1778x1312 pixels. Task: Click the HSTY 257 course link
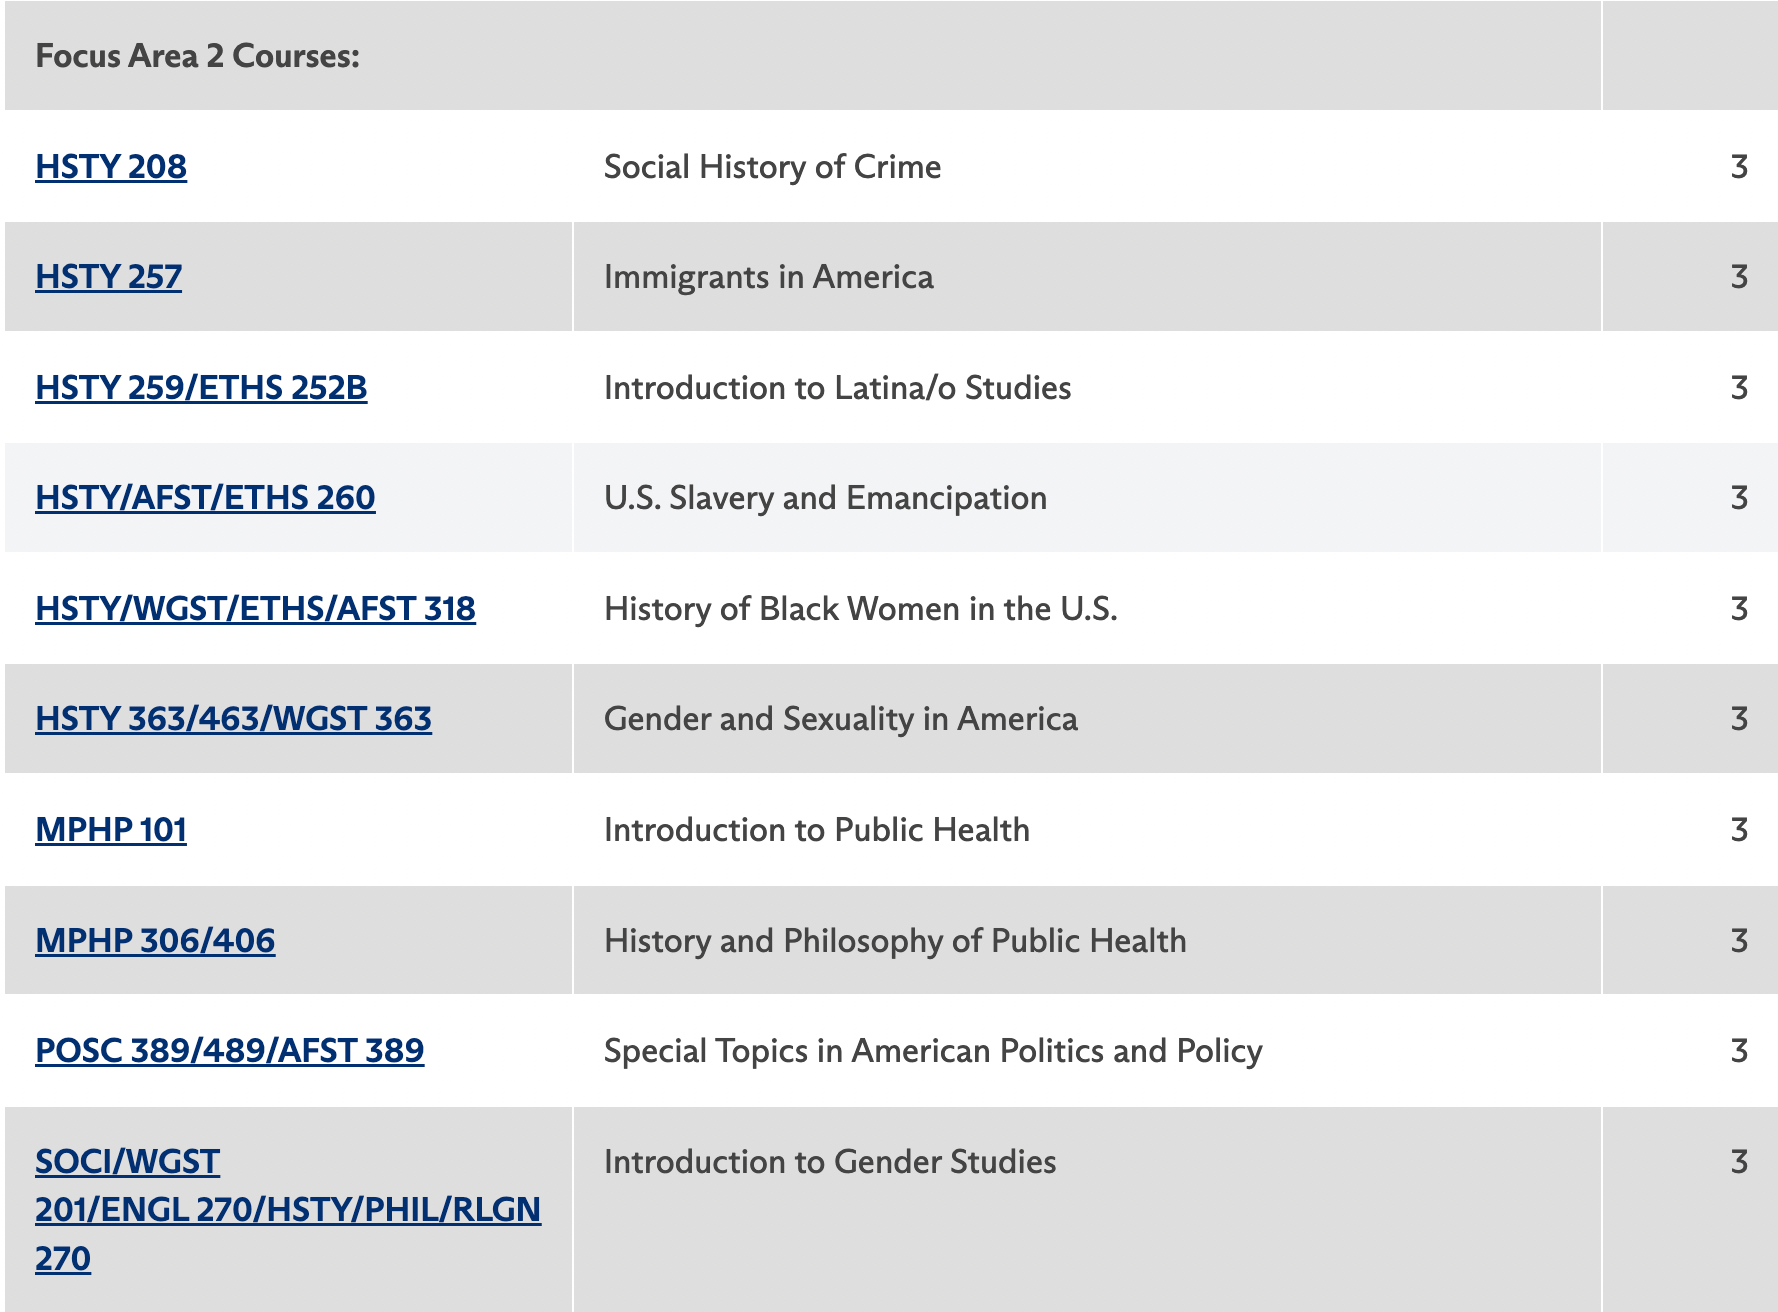(x=109, y=277)
